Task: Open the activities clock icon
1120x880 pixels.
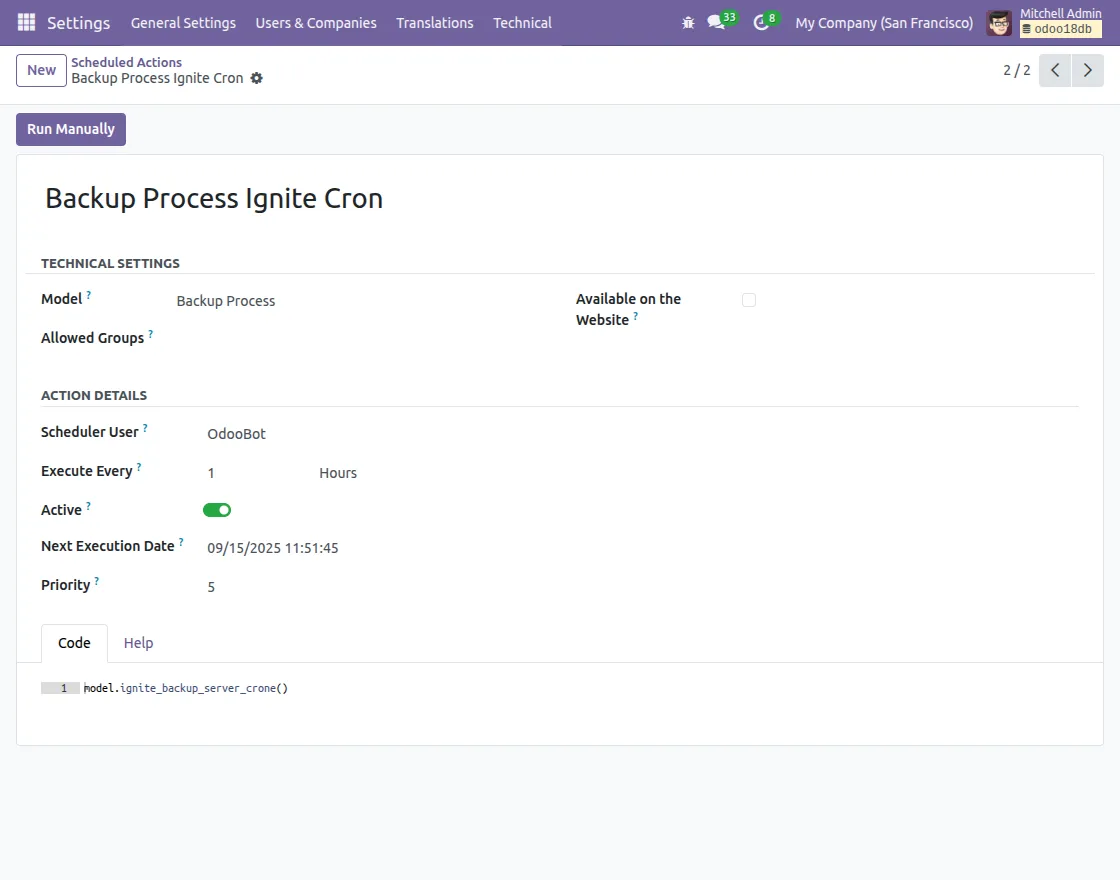Action: 760,22
